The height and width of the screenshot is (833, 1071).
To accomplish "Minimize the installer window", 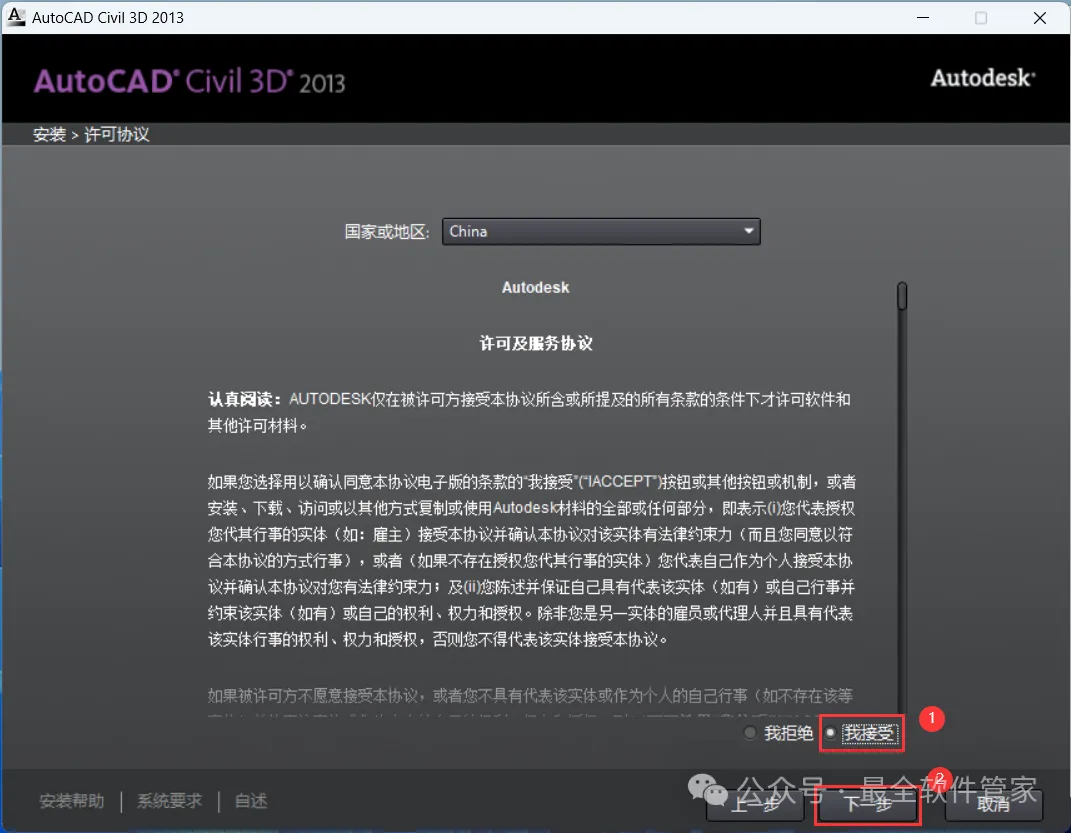I will point(923,18).
